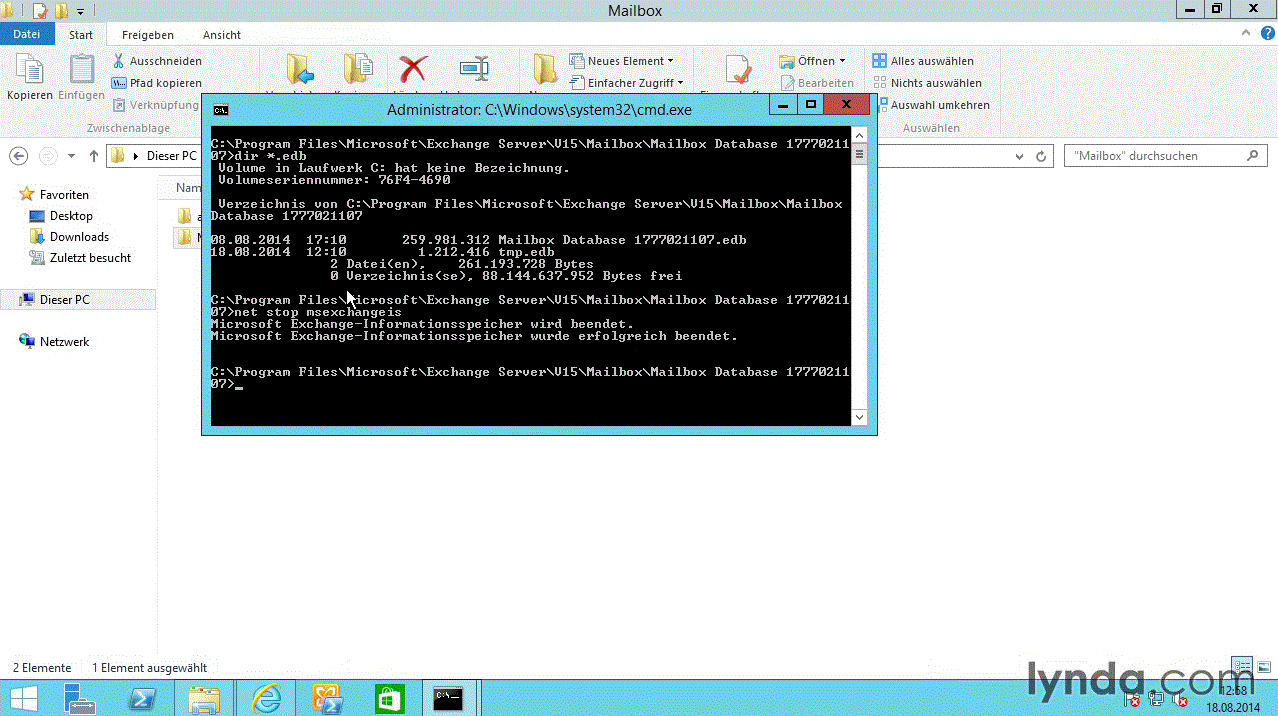Click Dieser PC in the address bar
The height and width of the screenshot is (716, 1278).
(x=171, y=156)
